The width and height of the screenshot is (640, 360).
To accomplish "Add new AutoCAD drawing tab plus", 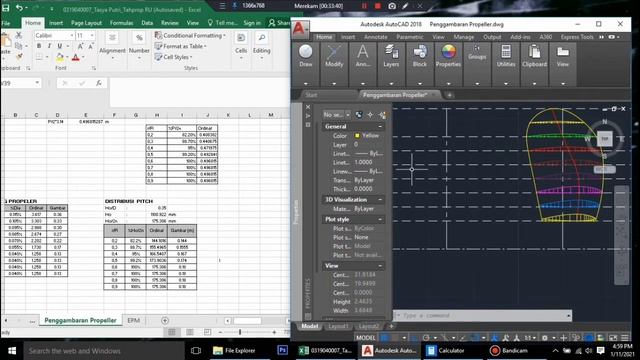I will point(449,95).
